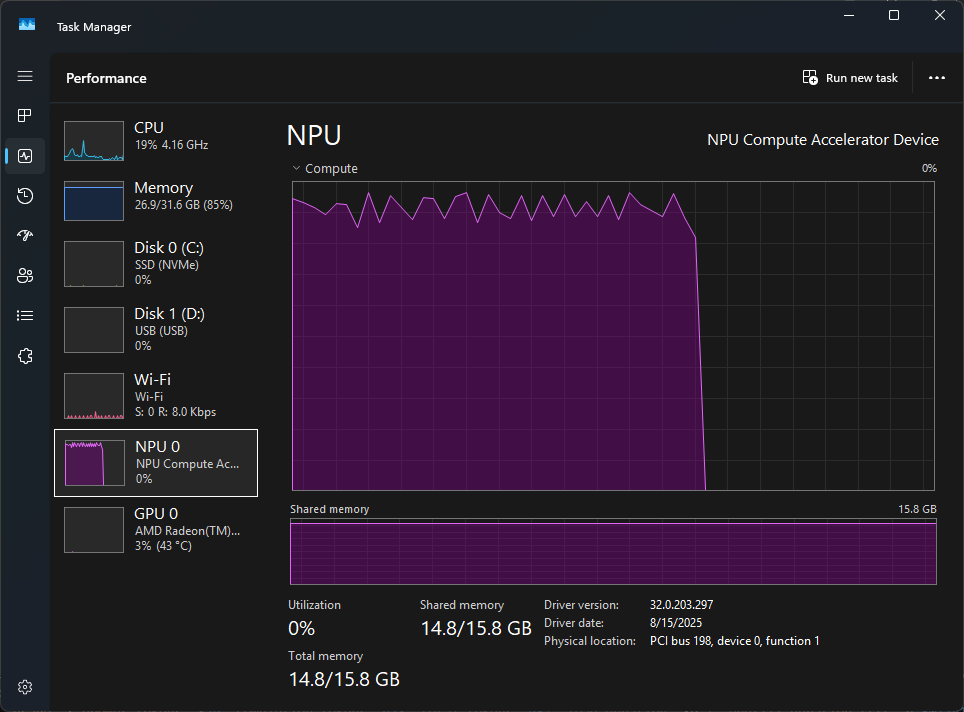Open the Users page
The width and height of the screenshot is (964, 712).
point(24,275)
